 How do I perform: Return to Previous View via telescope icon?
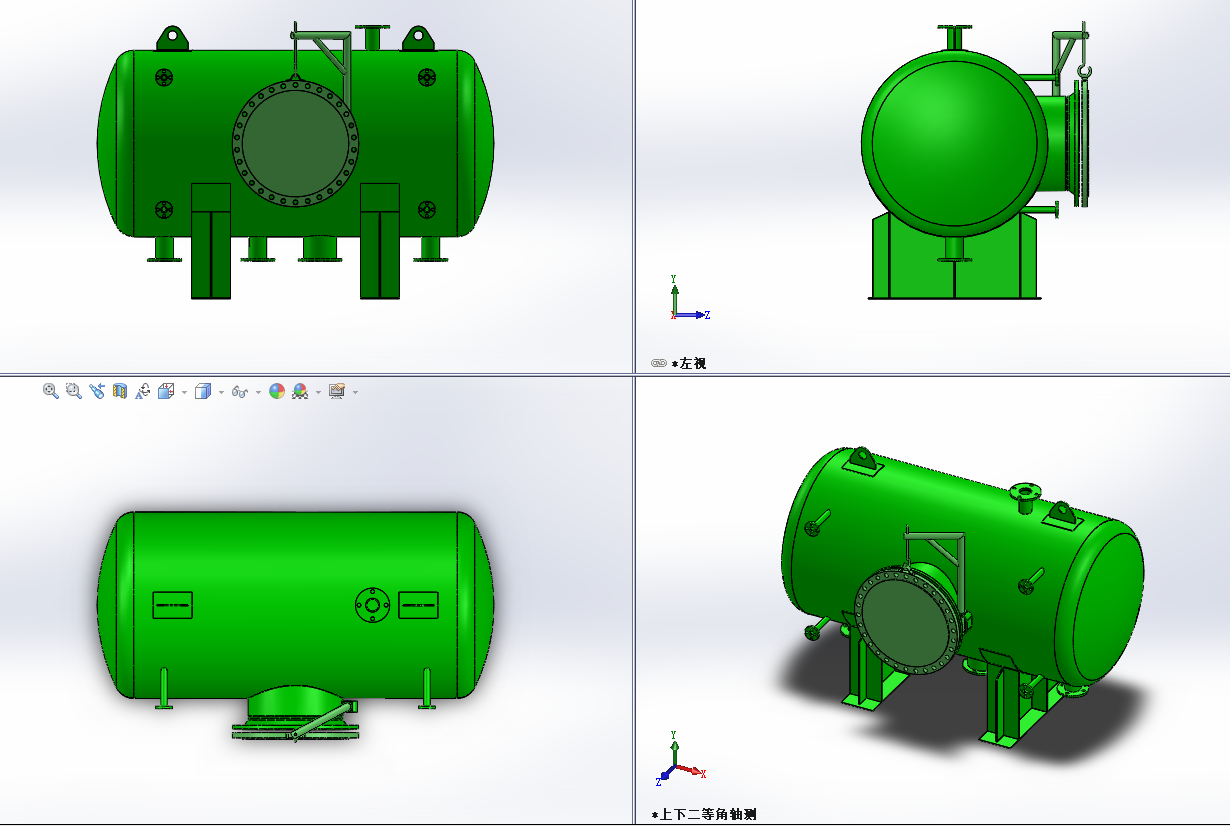97,391
